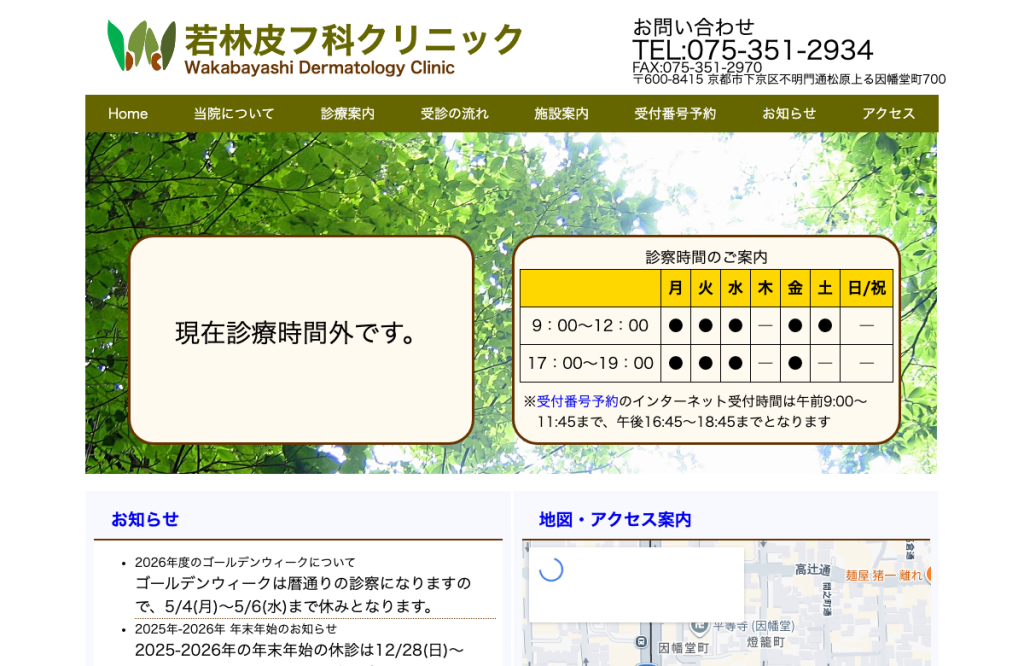Viewport: 1024px width, 666px height.
Task: Click TEL:075-351-2934 phone number
Action: pos(752,50)
